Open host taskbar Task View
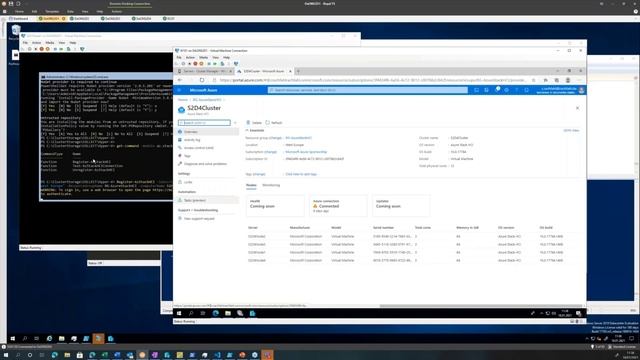 (x=42, y=355)
